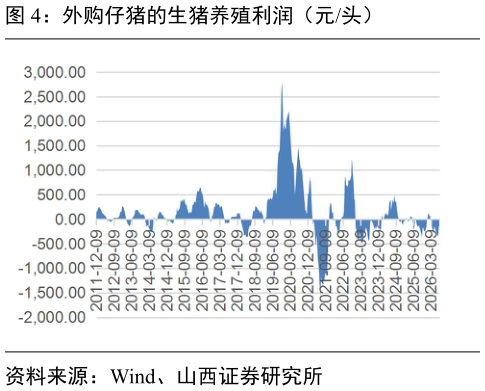This screenshot has height=391, width=485.
Task: Click the 2011-12-09 date label
Action: click(97, 270)
